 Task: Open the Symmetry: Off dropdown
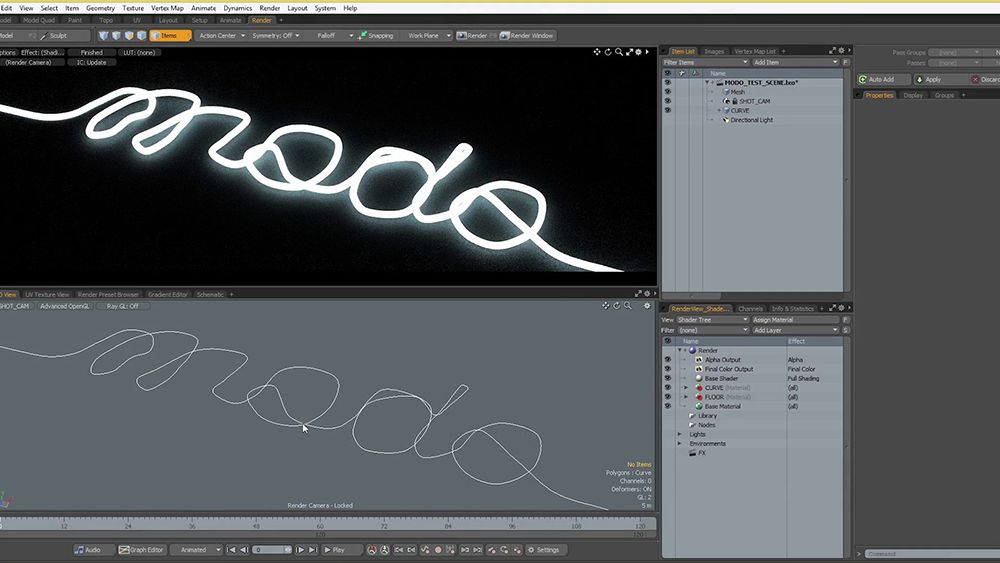(276, 36)
